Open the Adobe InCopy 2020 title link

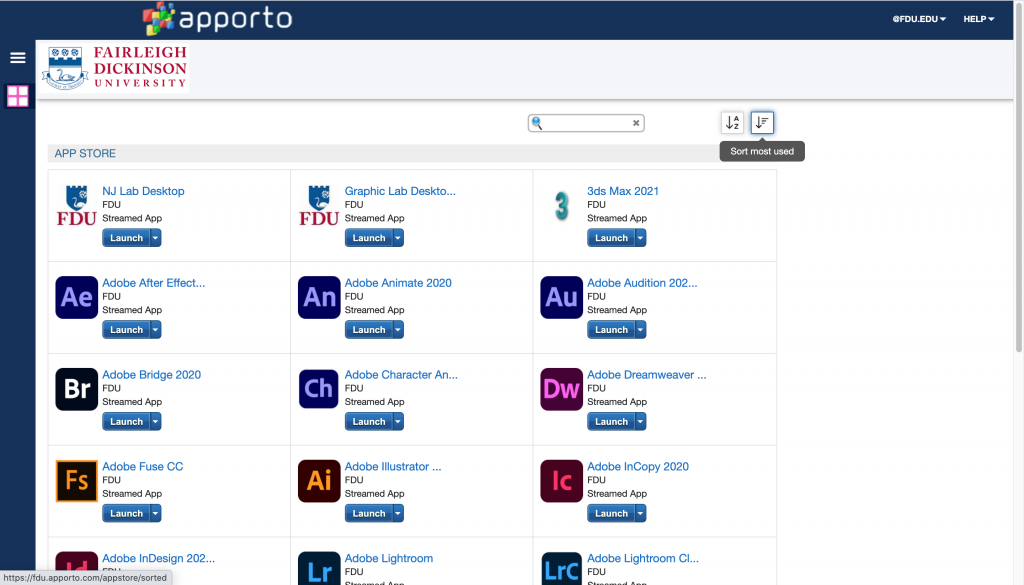[637, 466]
